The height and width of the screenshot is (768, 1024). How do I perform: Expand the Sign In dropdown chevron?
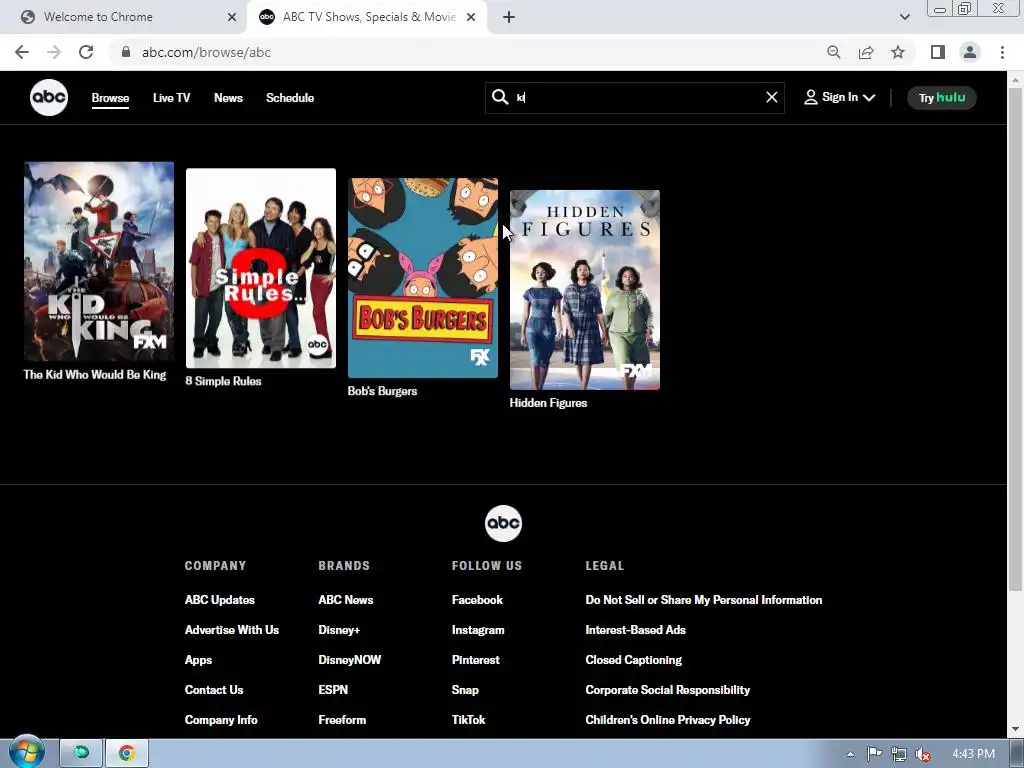tap(869, 98)
